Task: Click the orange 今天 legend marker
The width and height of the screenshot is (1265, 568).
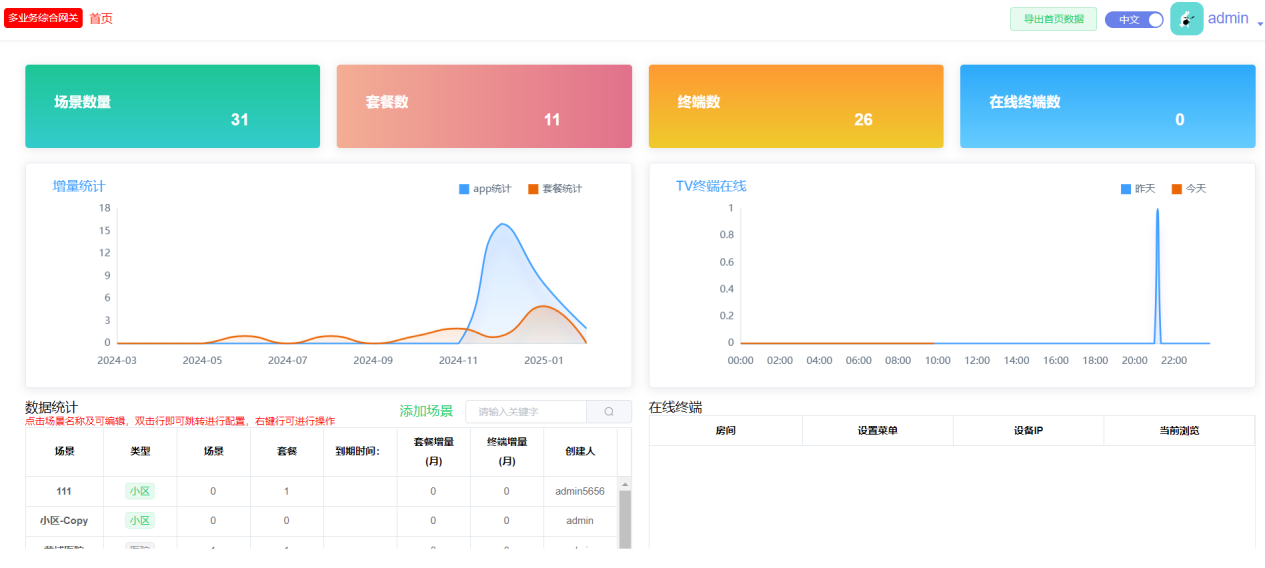Action: pos(1176,189)
